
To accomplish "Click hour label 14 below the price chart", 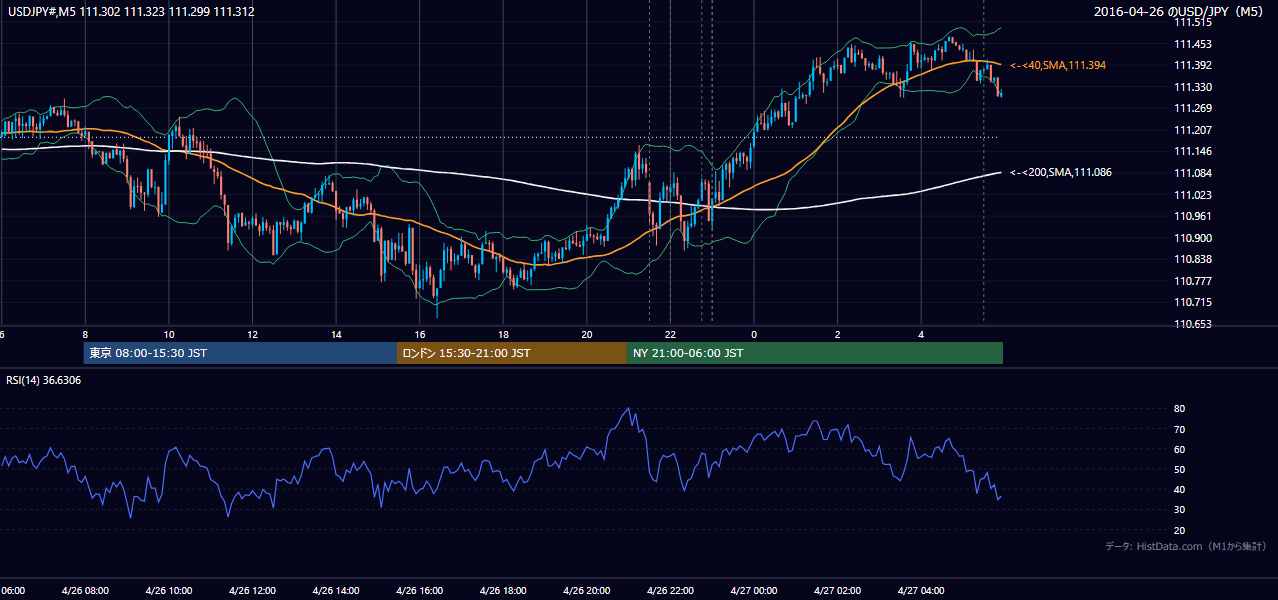I will pyautogui.click(x=337, y=334).
